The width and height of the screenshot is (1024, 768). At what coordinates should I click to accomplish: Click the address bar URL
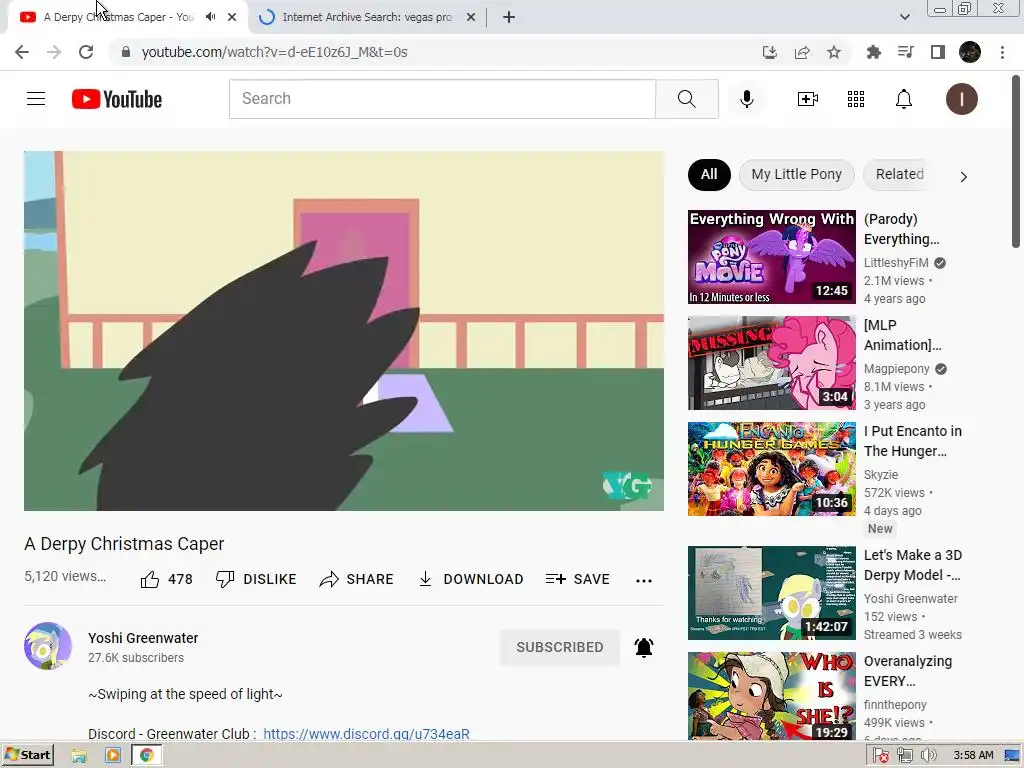274,52
